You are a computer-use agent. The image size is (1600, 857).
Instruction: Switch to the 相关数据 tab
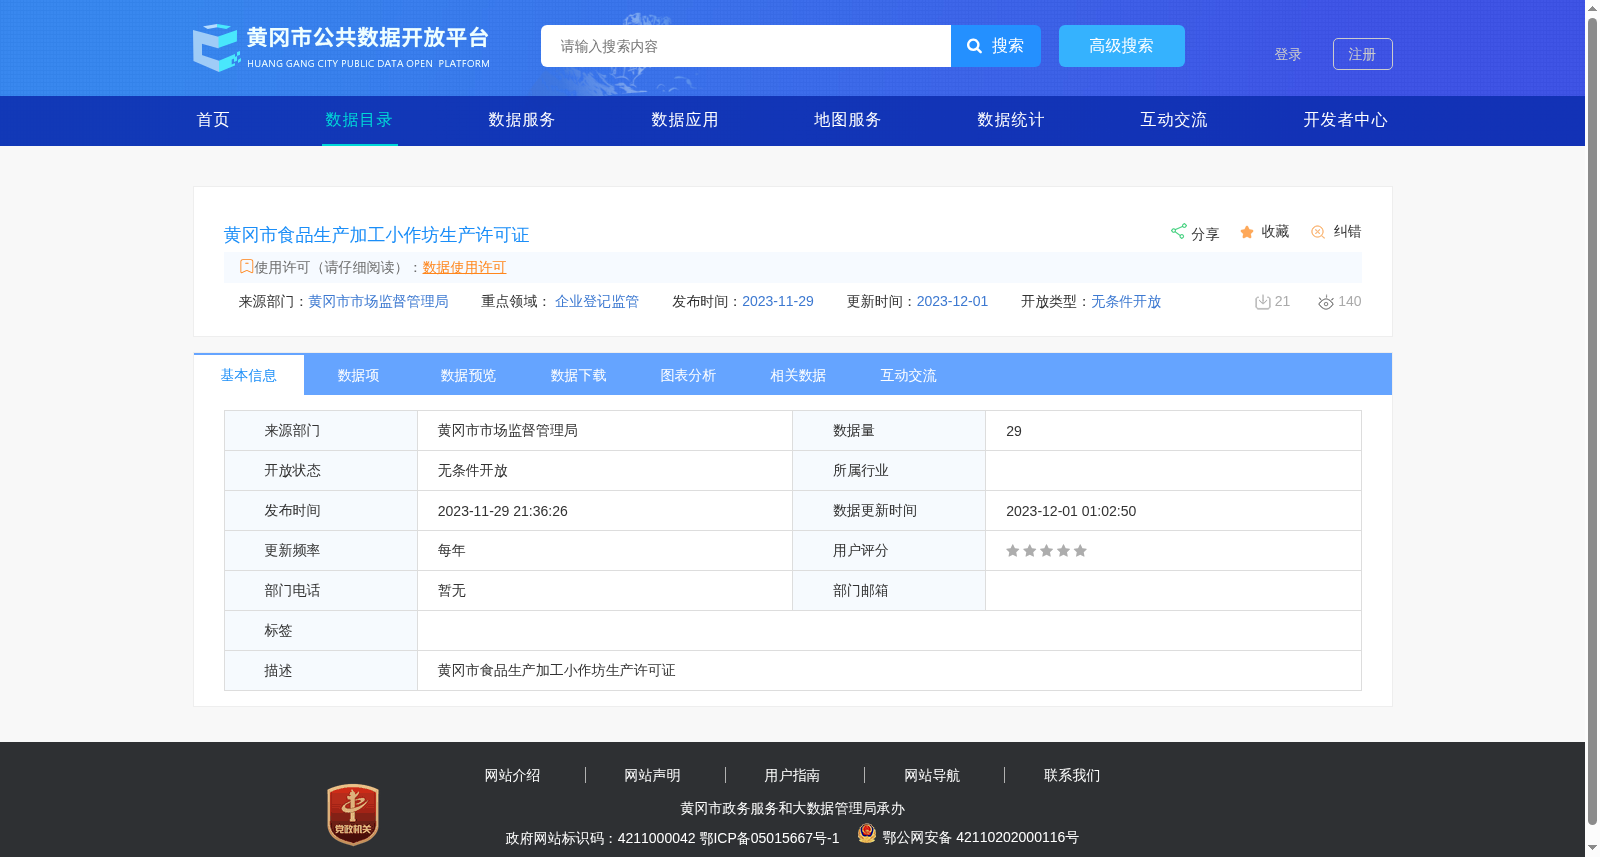(x=799, y=375)
